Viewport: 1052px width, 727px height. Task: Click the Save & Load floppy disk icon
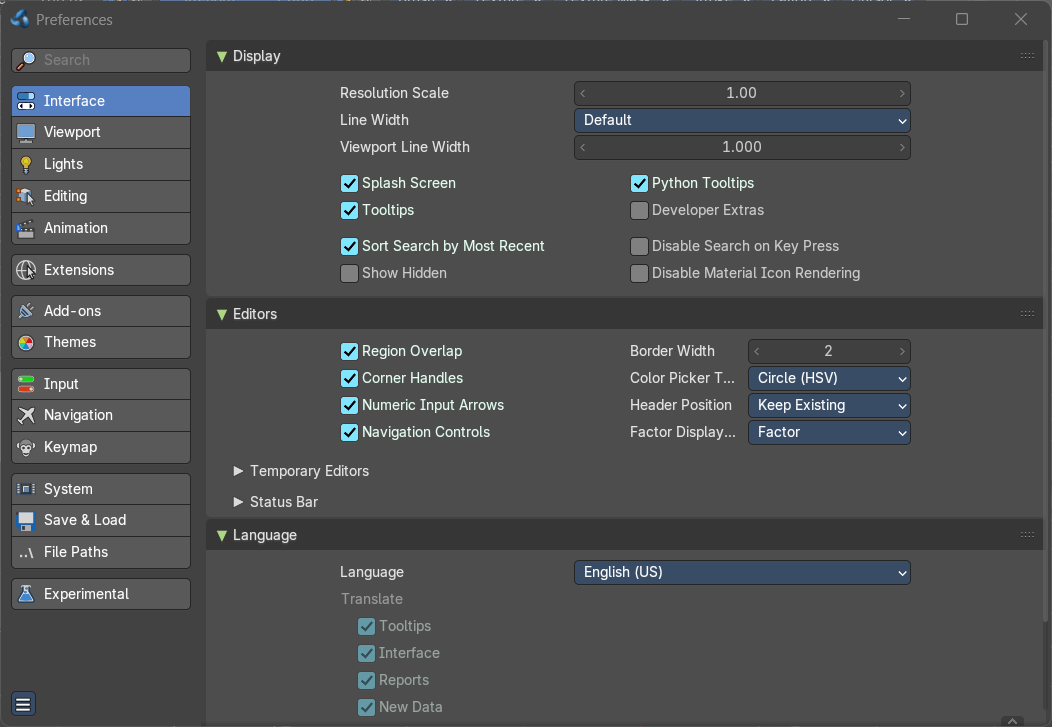pyautogui.click(x=26, y=520)
